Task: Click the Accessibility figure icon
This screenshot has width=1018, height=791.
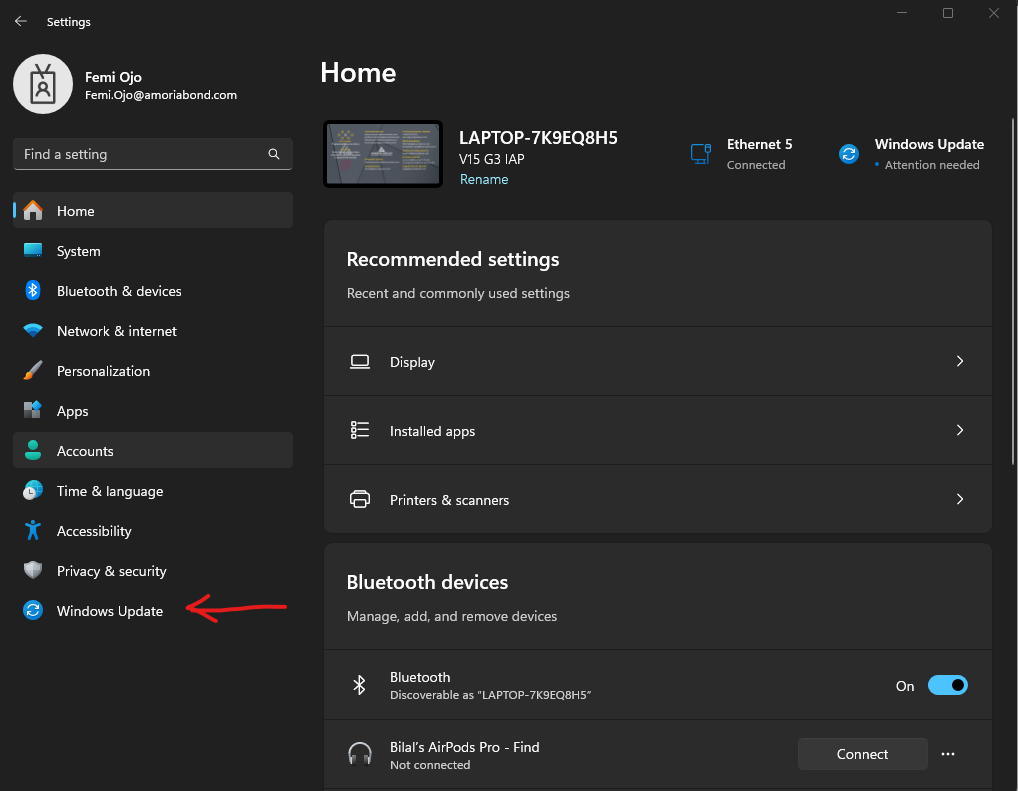Action: point(33,531)
